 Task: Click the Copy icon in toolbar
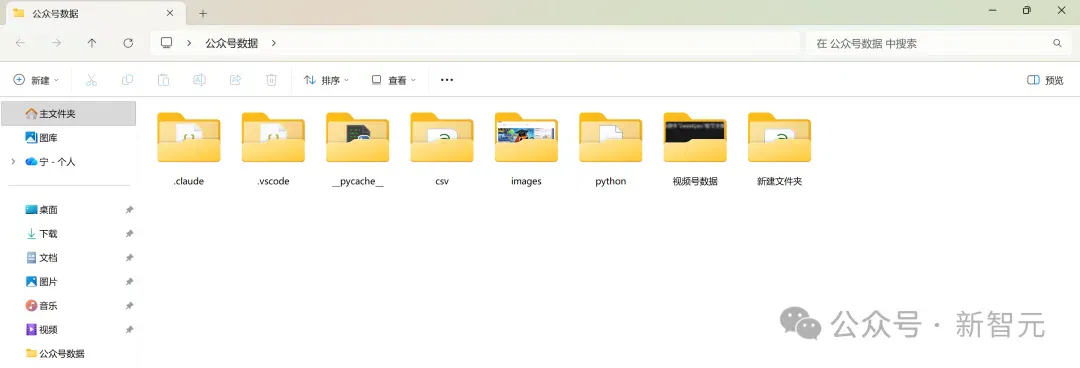(x=127, y=80)
